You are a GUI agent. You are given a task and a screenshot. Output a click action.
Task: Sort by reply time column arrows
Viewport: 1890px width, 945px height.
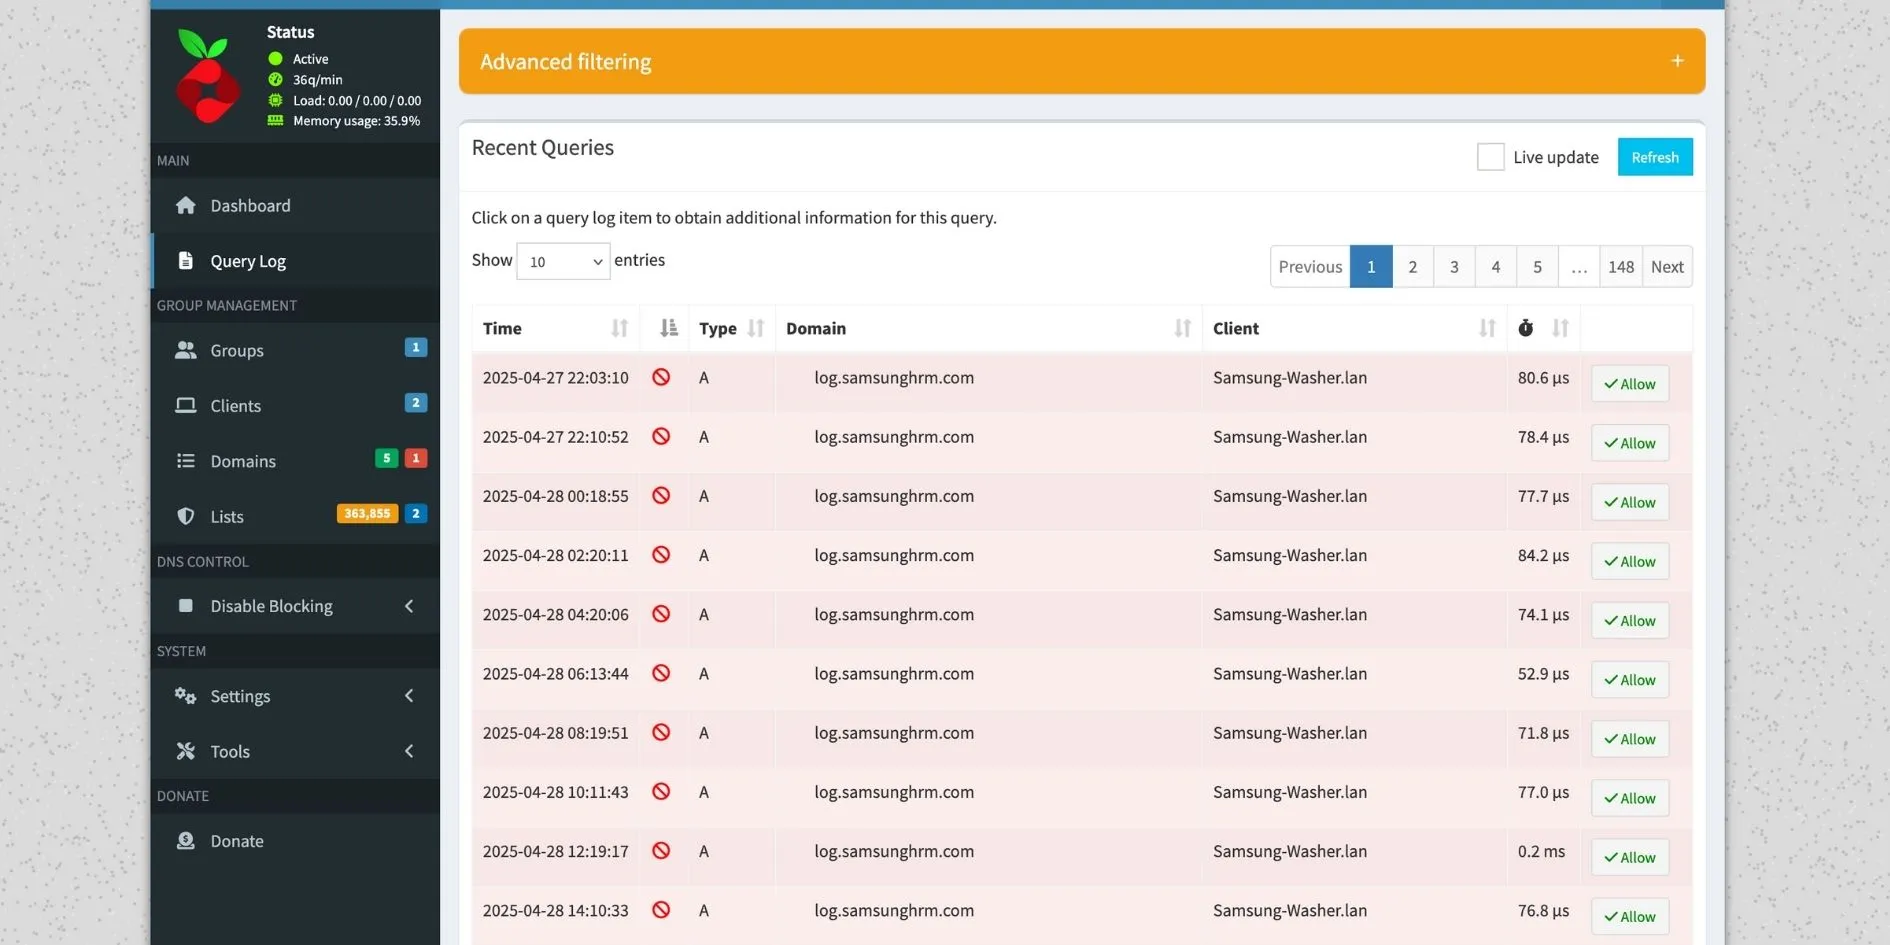click(x=1560, y=328)
